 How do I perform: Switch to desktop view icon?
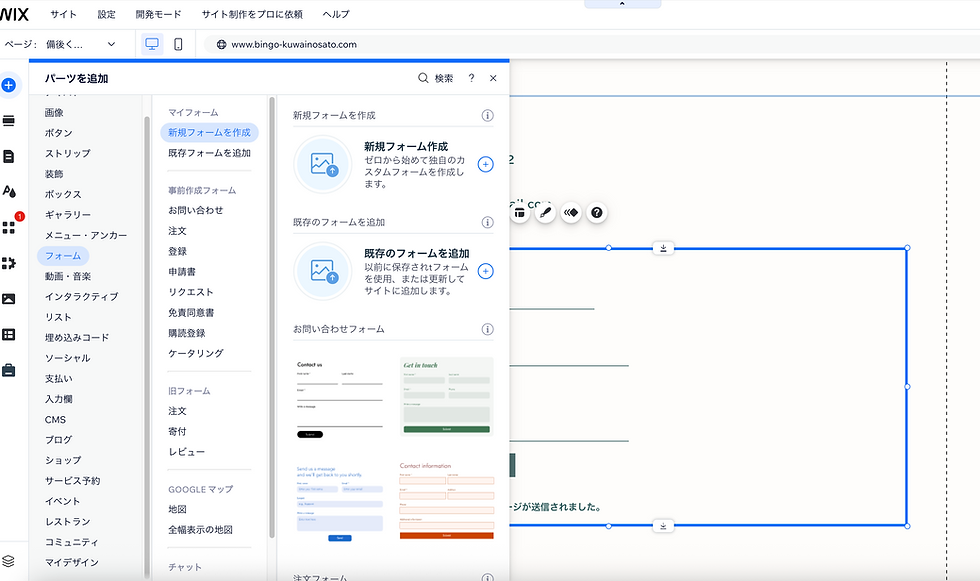(152, 44)
